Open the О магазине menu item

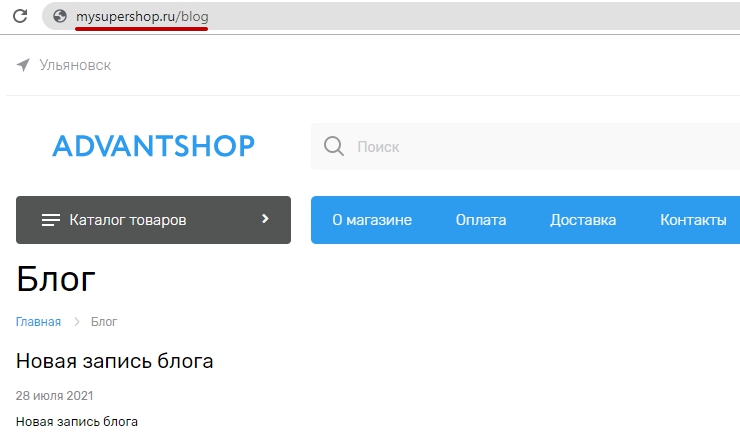pyautogui.click(x=372, y=220)
